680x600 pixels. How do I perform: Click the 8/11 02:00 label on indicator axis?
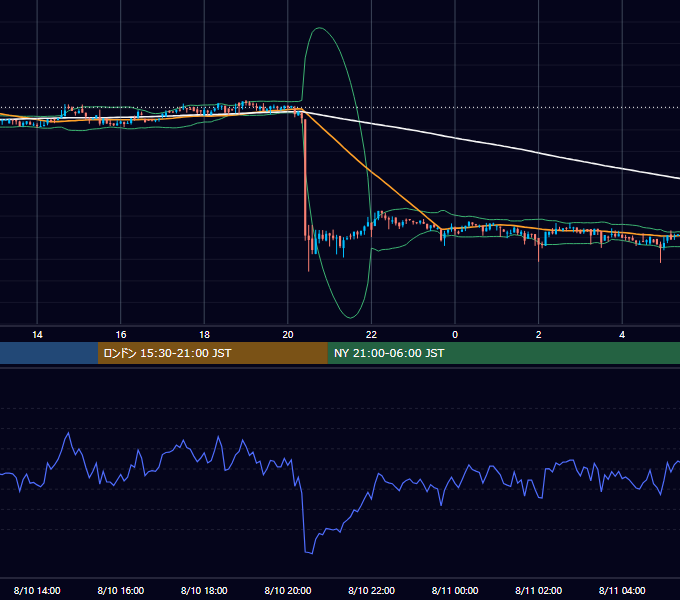coord(538,590)
